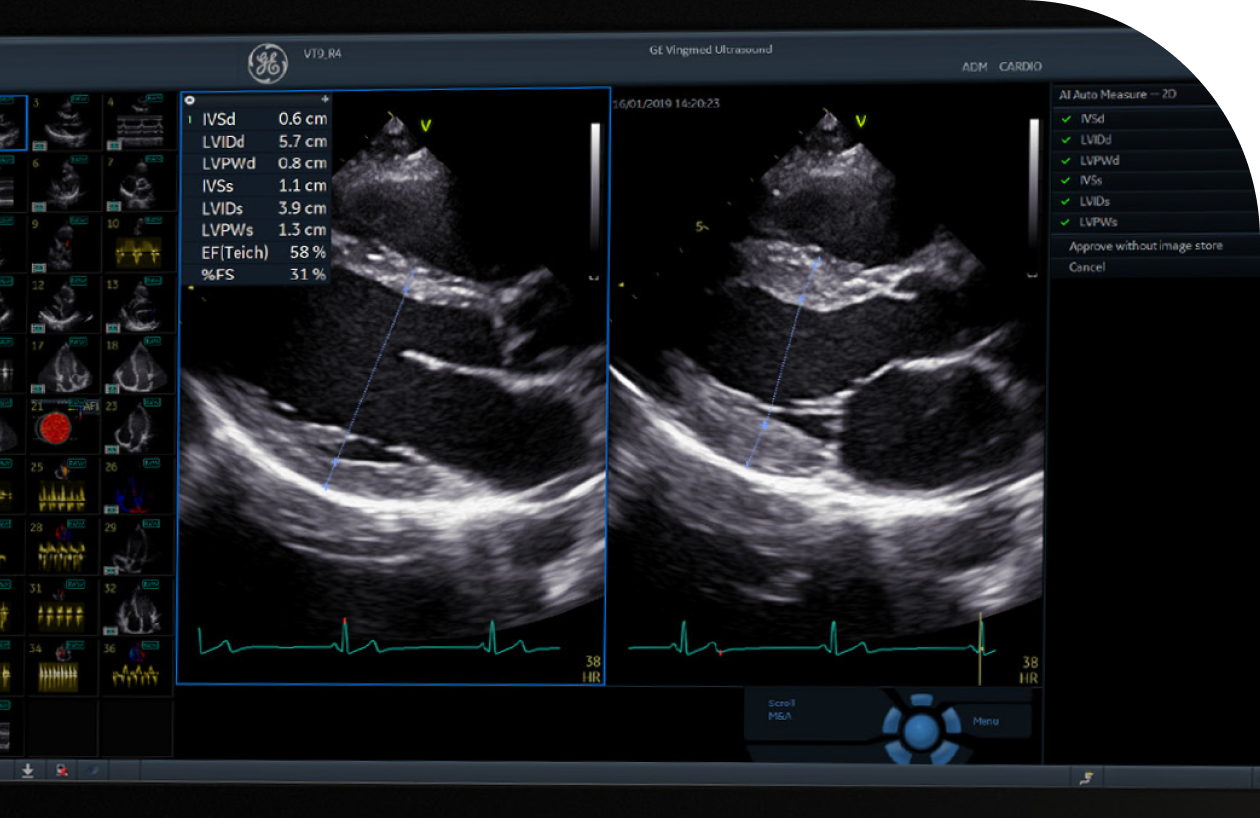Click the yellow V probe orientation marker on left image
1260x818 pixels.
(425, 125)
